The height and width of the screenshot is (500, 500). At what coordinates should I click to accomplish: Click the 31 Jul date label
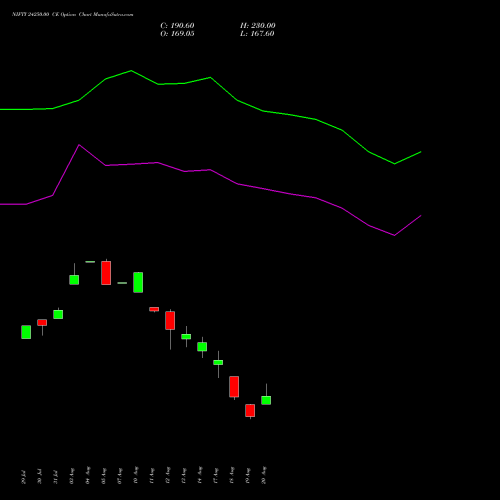pos(55,477)
